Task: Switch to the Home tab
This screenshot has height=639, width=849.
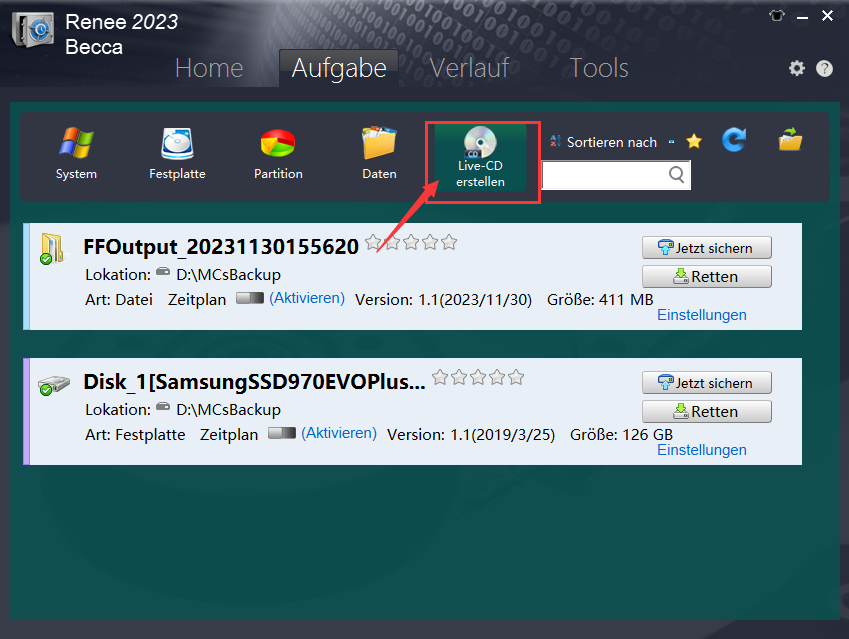Action: click(x=209, y=68)
